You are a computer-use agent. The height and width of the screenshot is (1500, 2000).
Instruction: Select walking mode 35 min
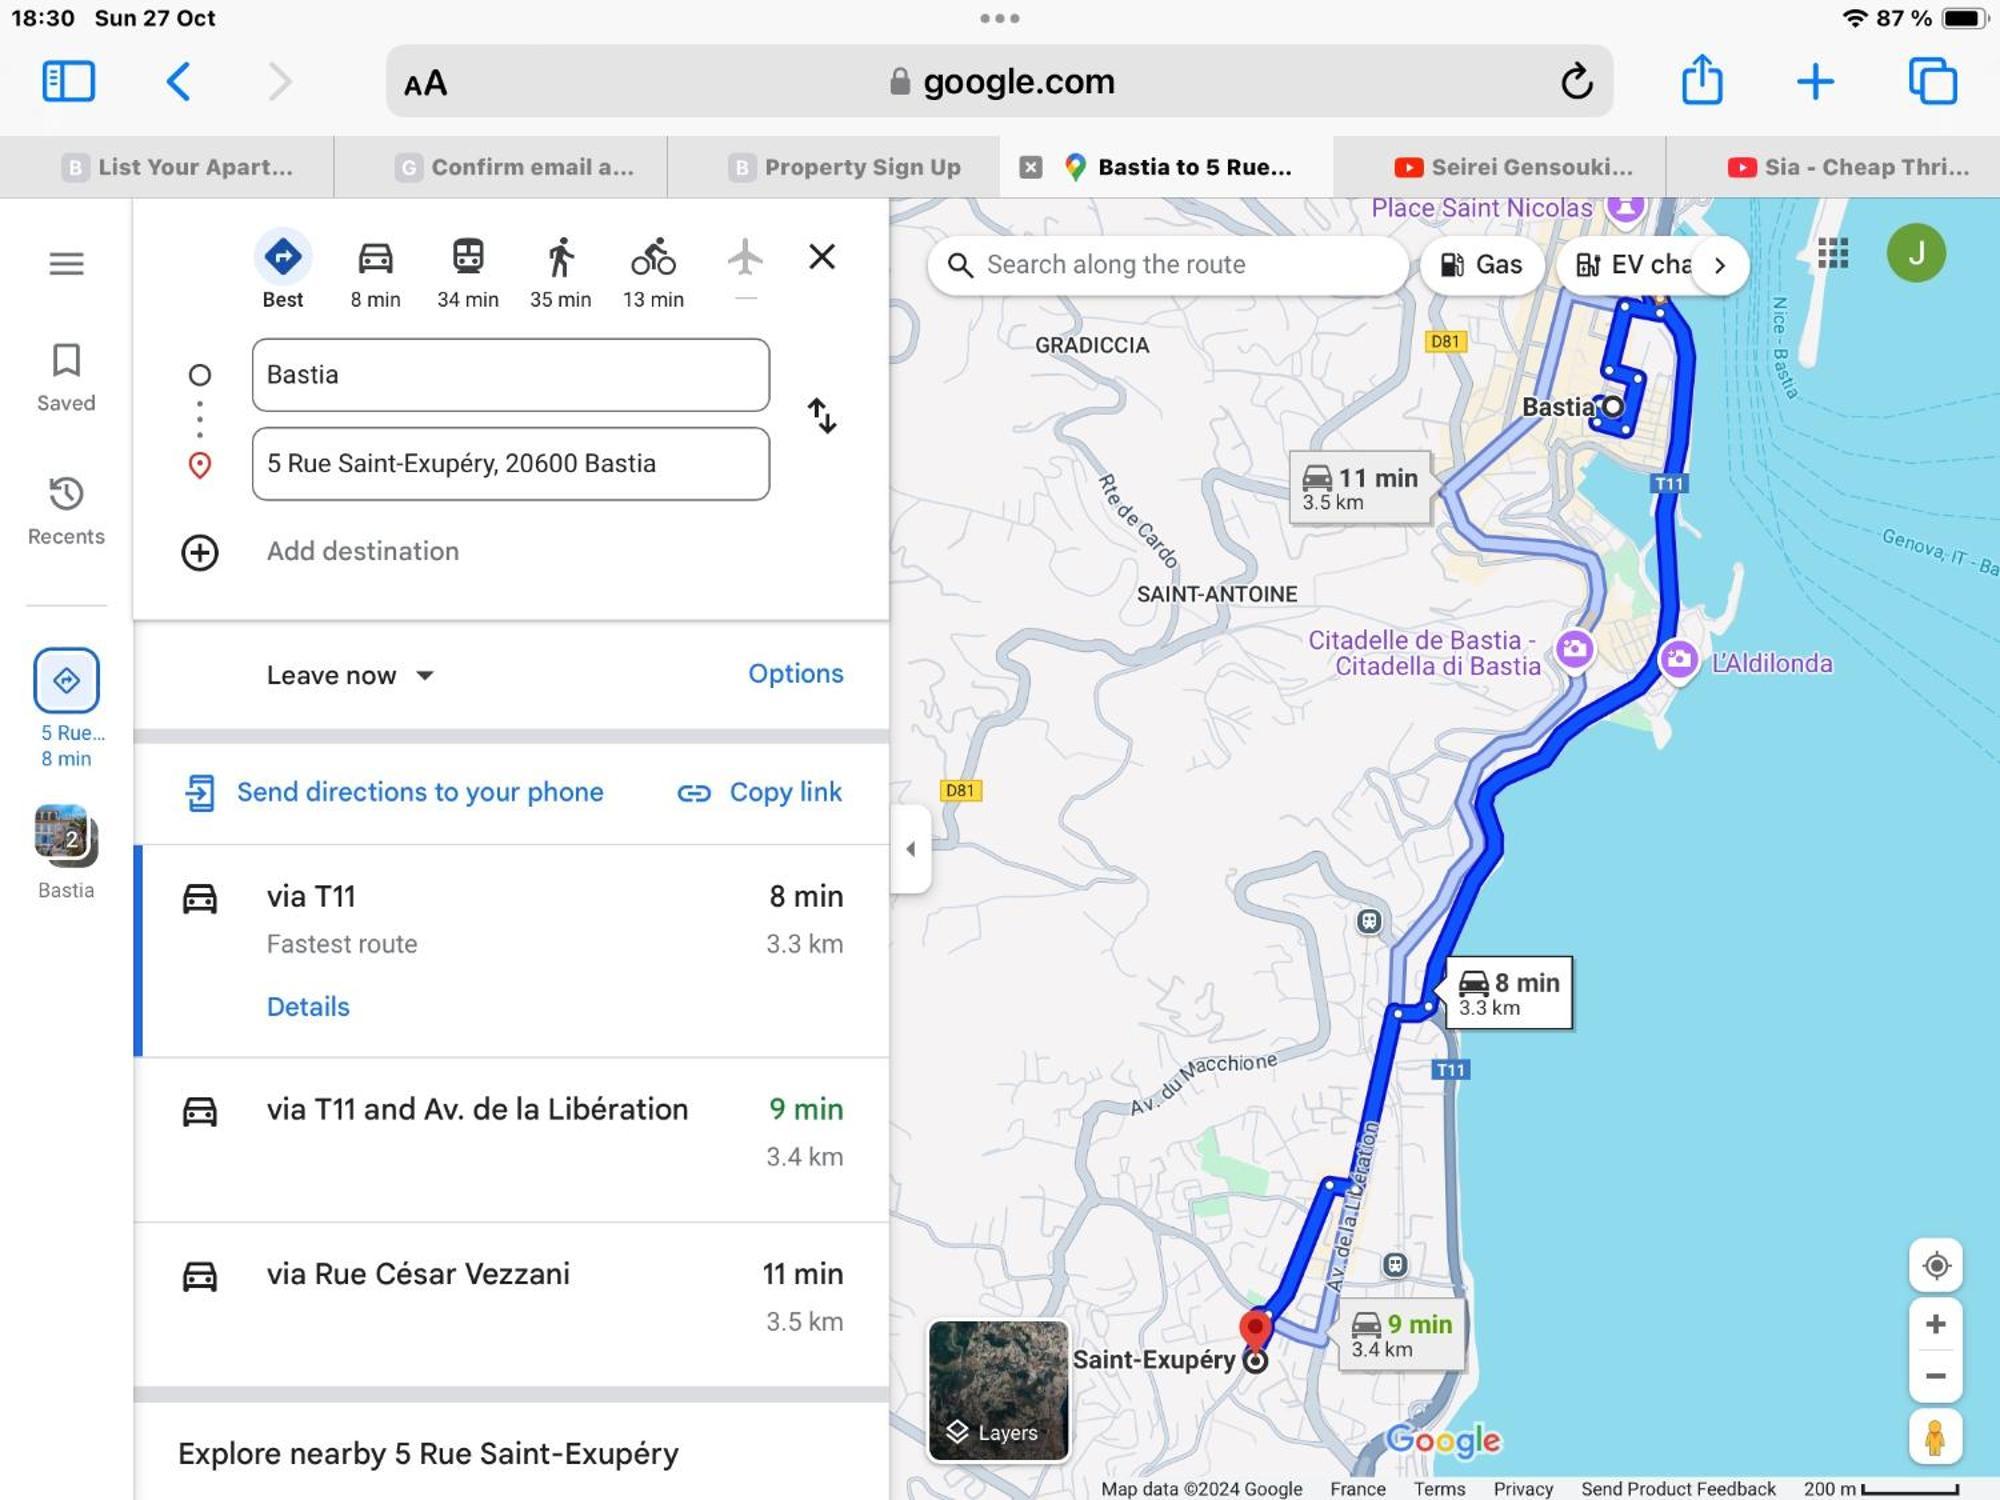click(560, 272)
